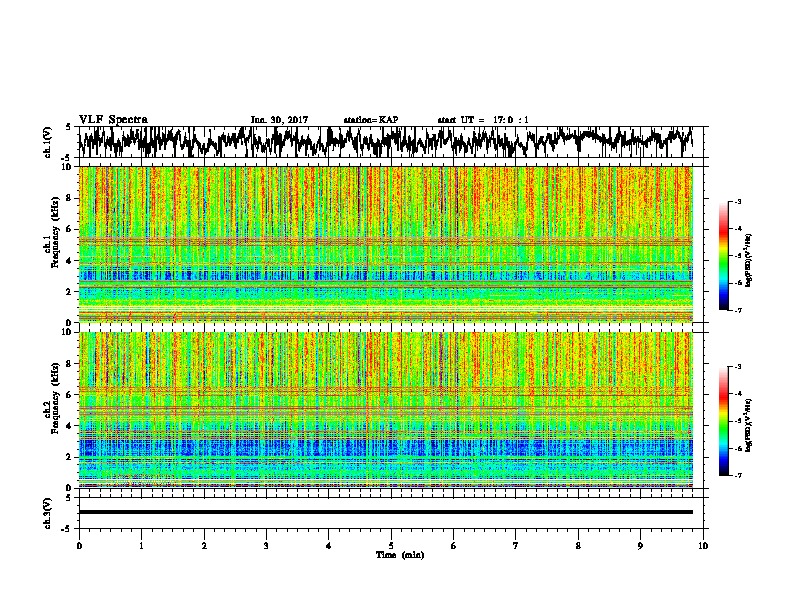Click inside the ch.2 spectrogram panel

tap(385, 410)
